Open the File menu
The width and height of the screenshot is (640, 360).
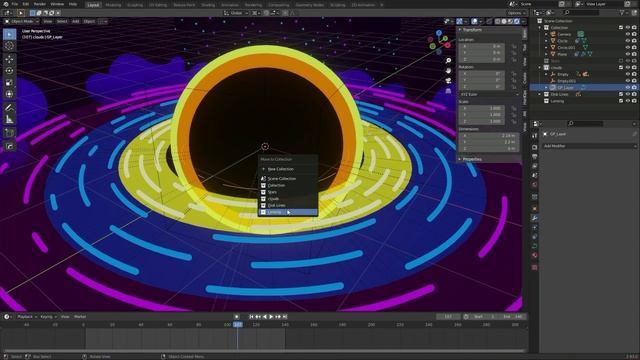tap(15, 4)
